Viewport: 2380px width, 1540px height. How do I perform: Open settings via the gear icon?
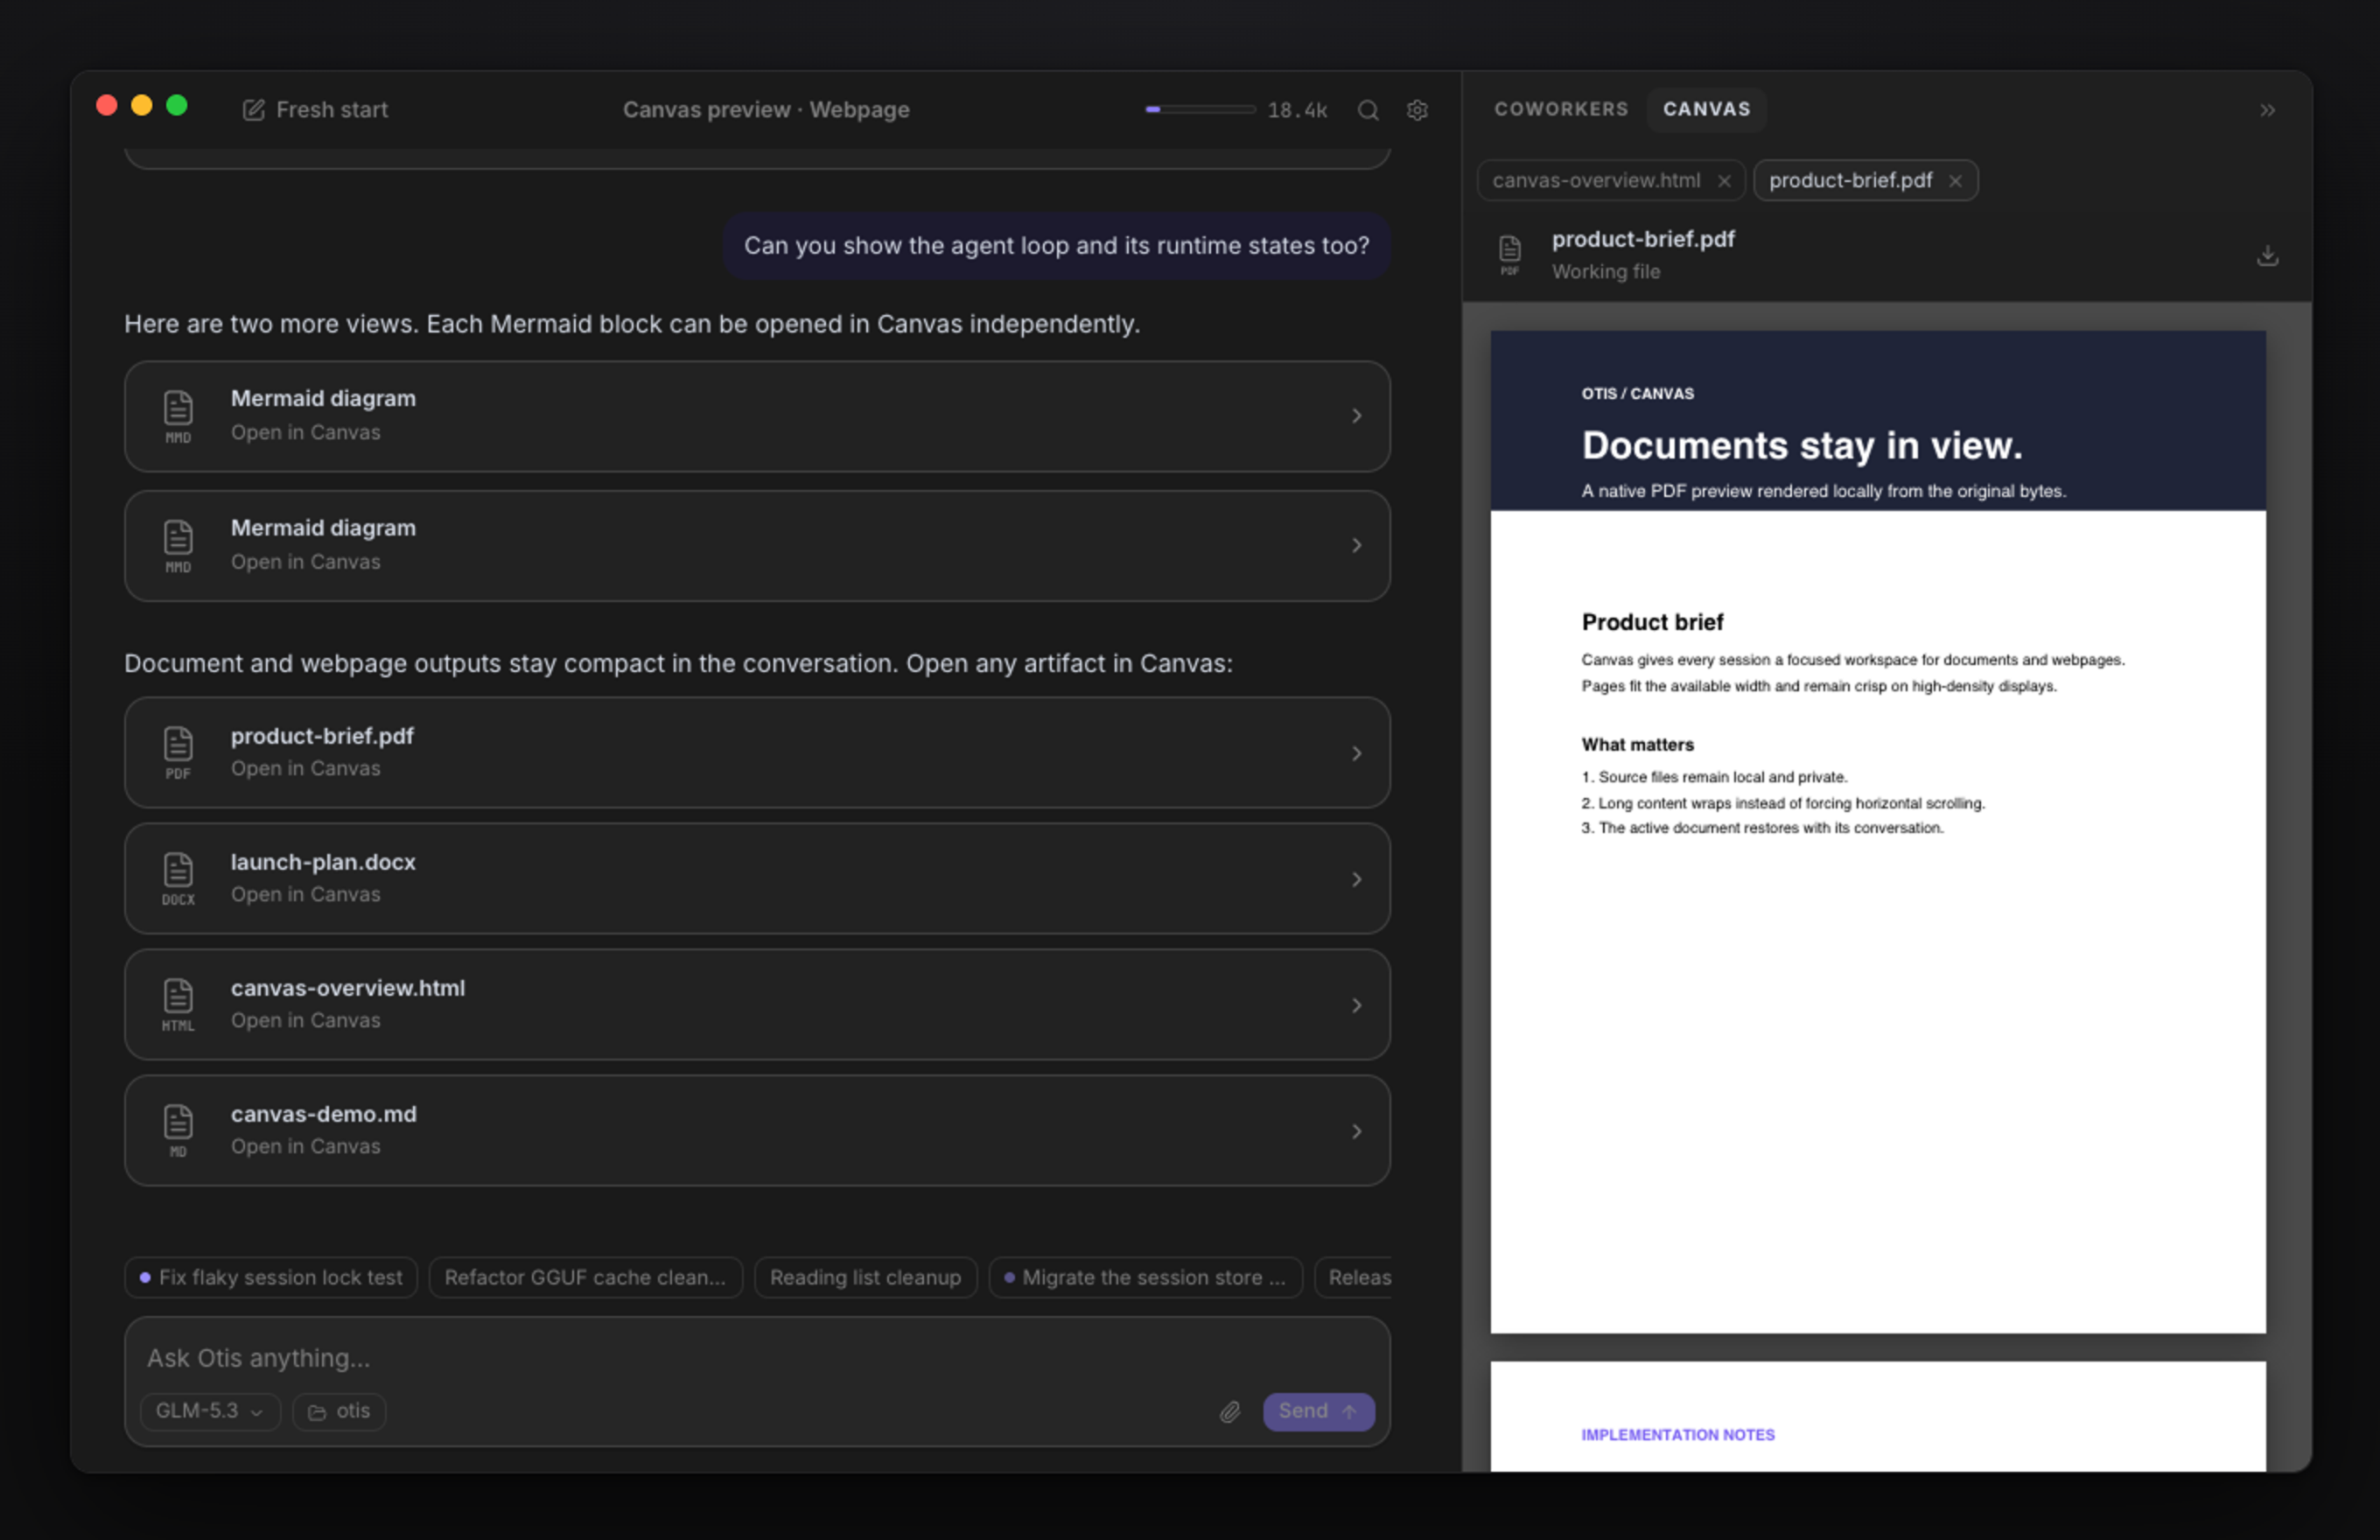coord(1417,110)
